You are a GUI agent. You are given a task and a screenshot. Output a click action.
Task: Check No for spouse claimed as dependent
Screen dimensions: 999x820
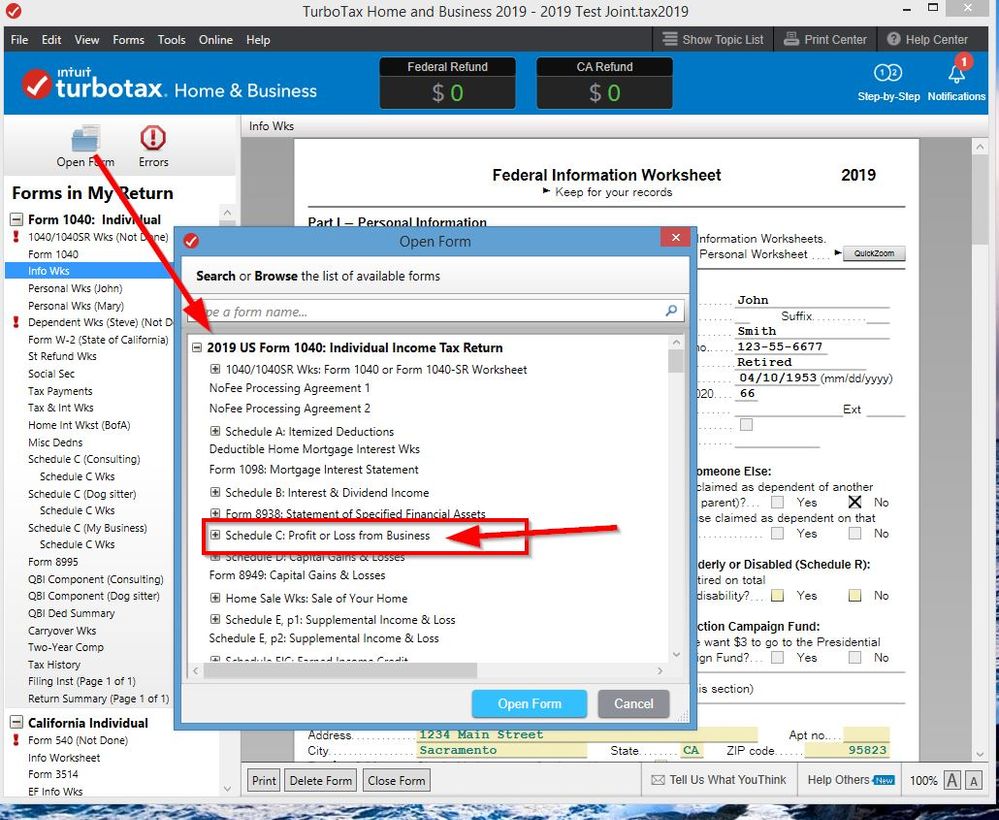[854, 533]
